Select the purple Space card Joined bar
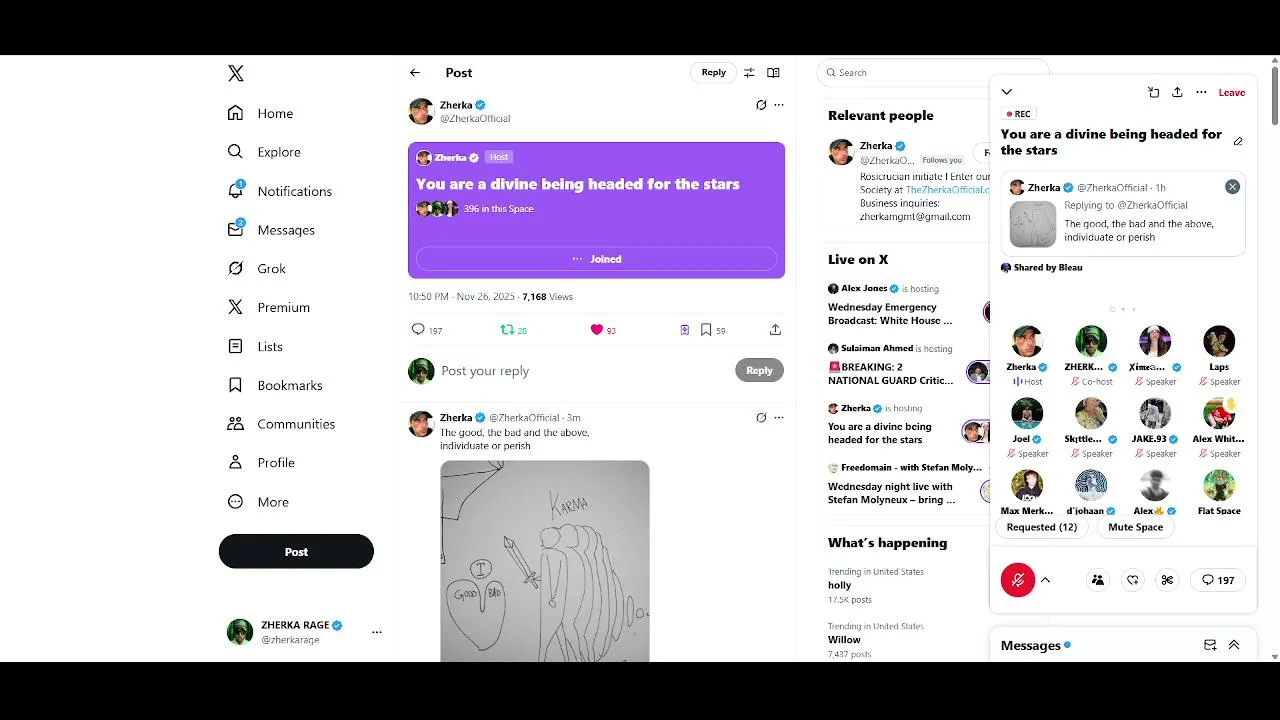Image resolution: width=1280 pixels, height=720 pixels. [x=596, y=259]
